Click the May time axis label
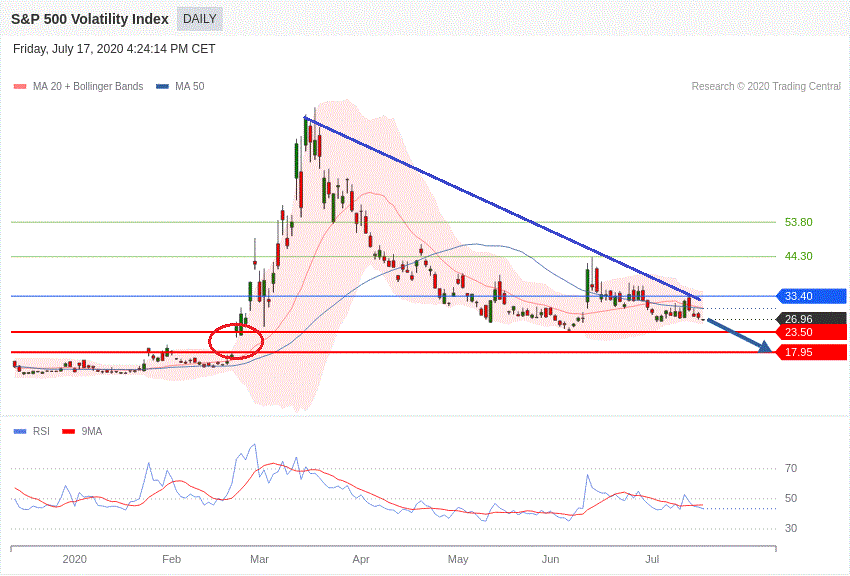The width and height of the screenshot is (850, 576). (x=458, y=559)
